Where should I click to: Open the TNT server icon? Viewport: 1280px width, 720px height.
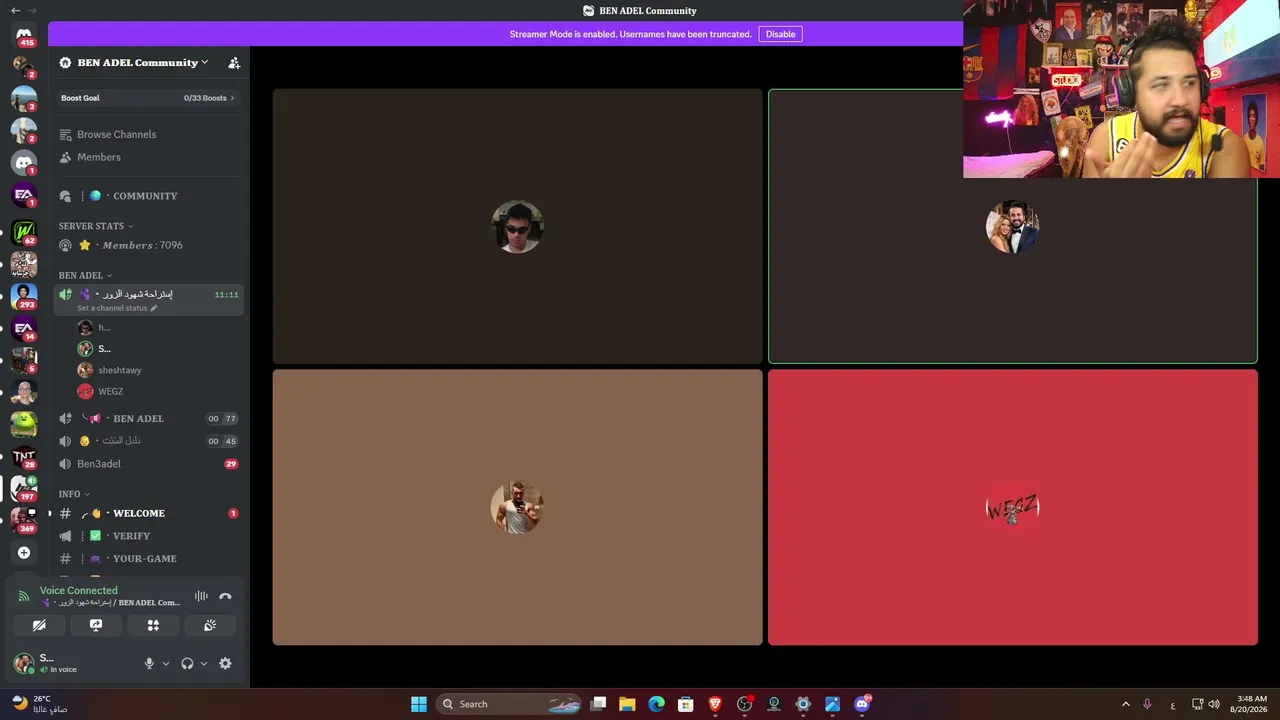(x=24, y=457)
